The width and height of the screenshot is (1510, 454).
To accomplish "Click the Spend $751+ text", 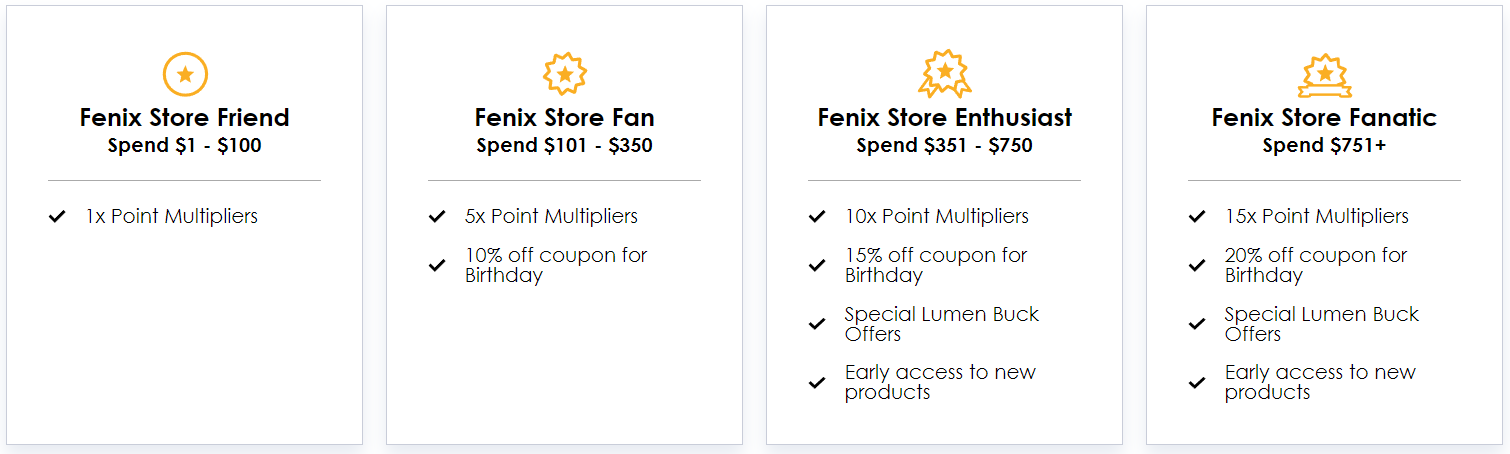I will click(x=1325, y=146).
